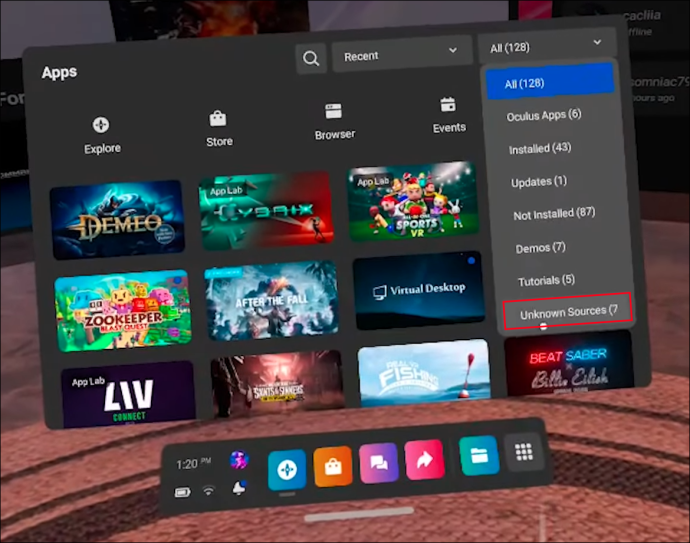Open Saints & Sinners tile
This screenshot has width=690, height=543.
277,384
